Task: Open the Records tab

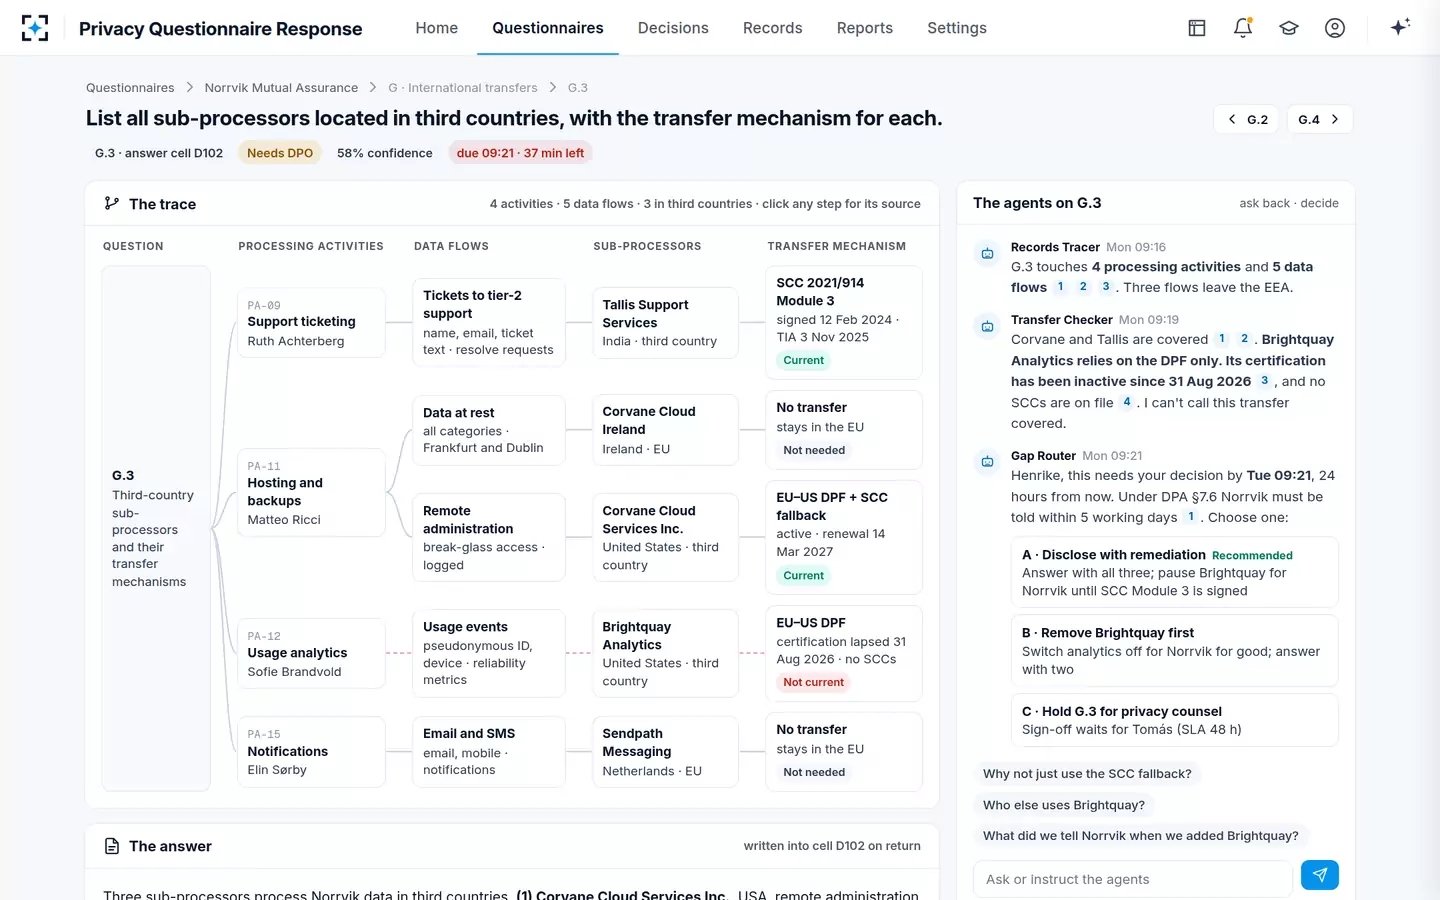Action: coord(773,28)
